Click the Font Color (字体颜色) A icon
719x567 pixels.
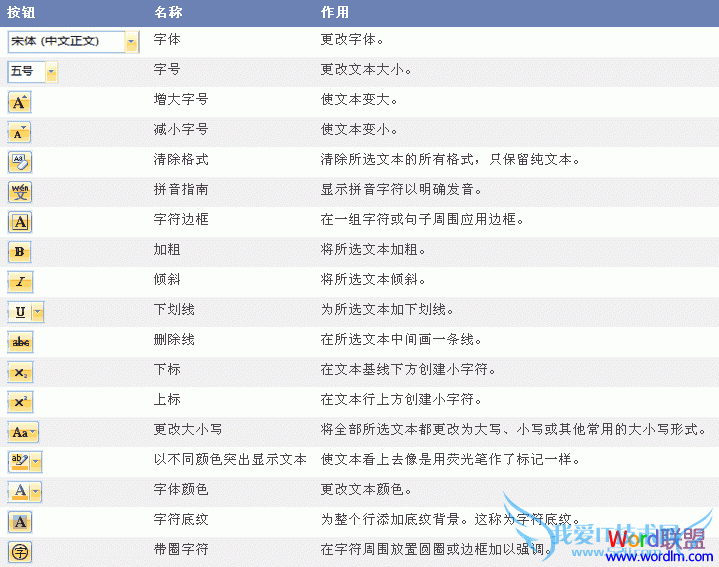tap(19, 492)
